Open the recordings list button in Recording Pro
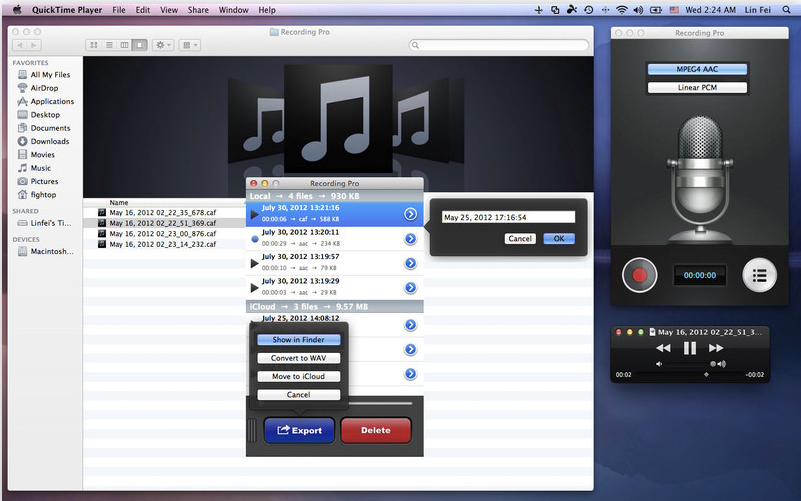 [759, 275]
